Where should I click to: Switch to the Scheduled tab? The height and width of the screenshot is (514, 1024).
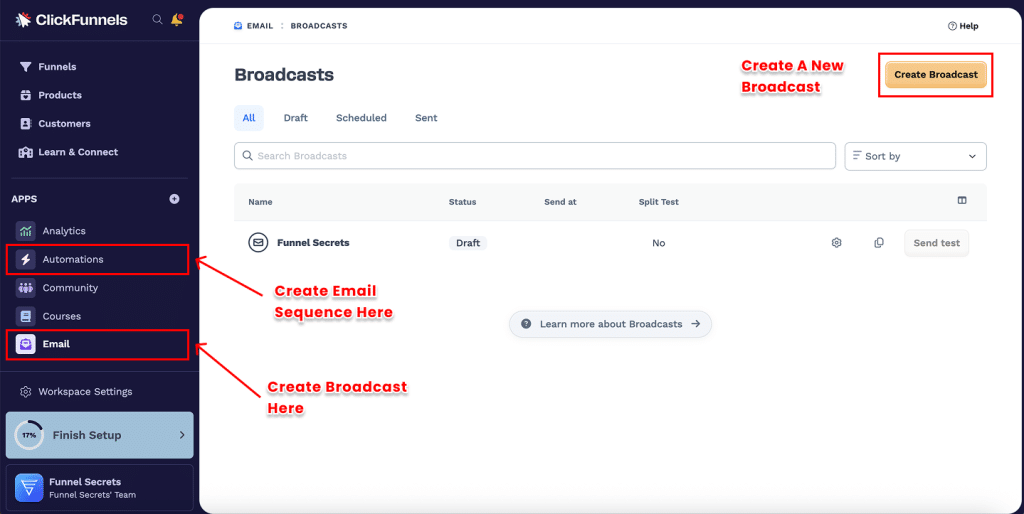[361, 118]
